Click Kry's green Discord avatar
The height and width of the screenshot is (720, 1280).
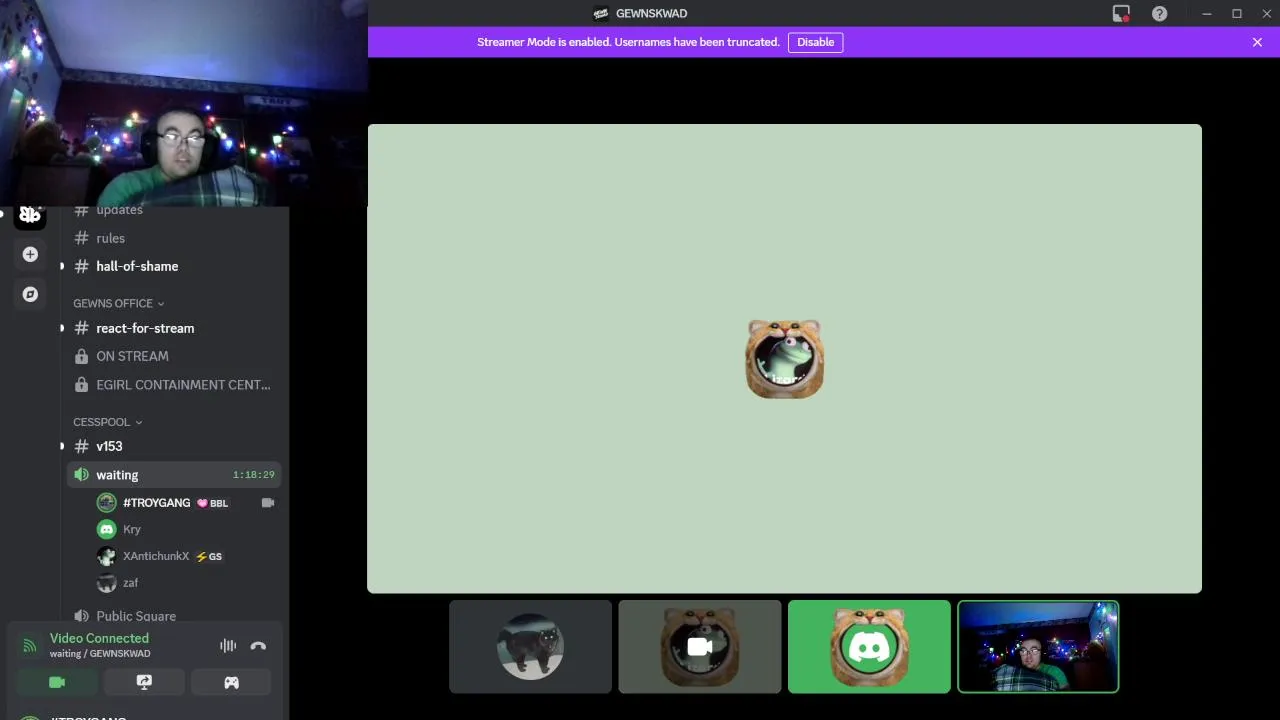tap(106, 529)
